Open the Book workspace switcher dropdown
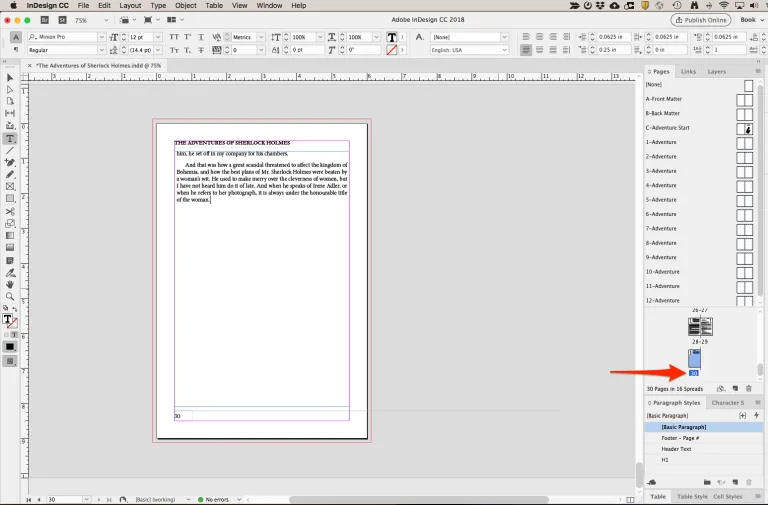This screenshot has width=768, height=505. click(752, 20)
